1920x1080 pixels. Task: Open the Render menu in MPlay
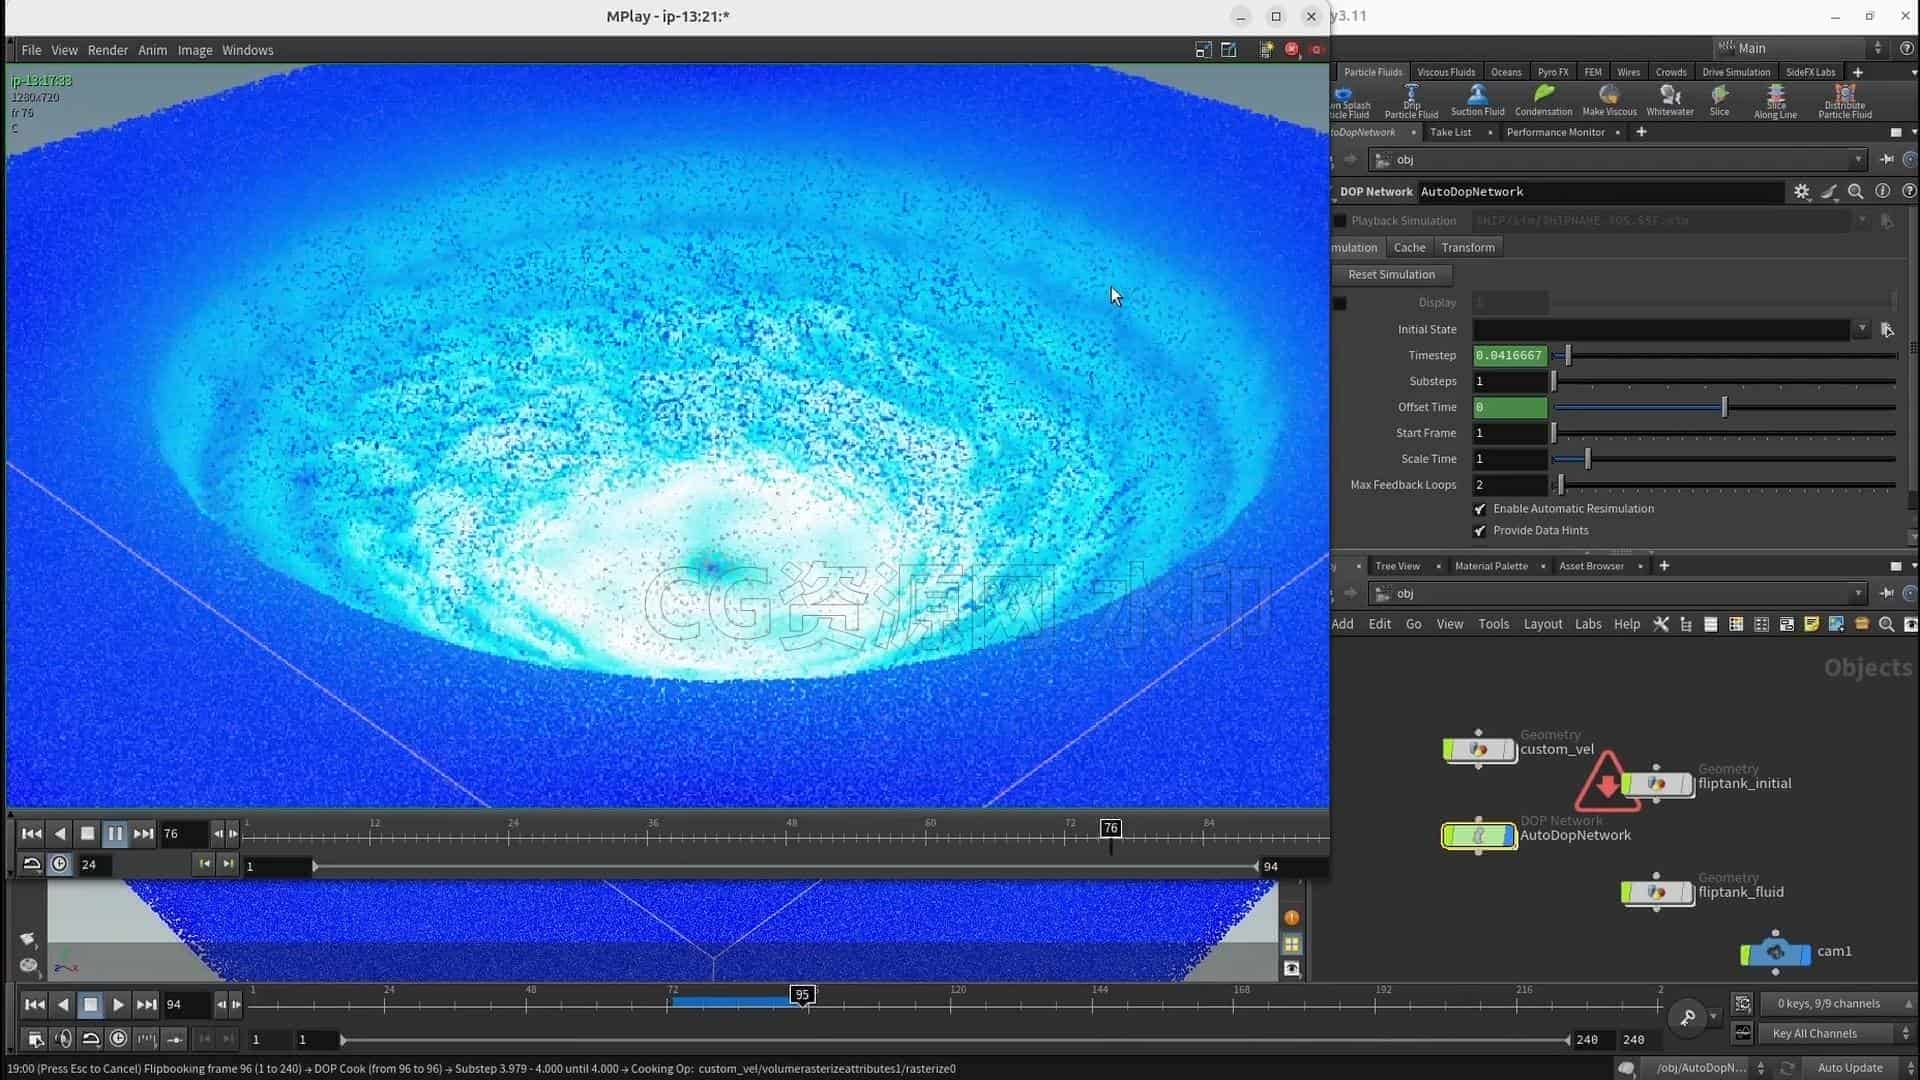coord(108,50)
